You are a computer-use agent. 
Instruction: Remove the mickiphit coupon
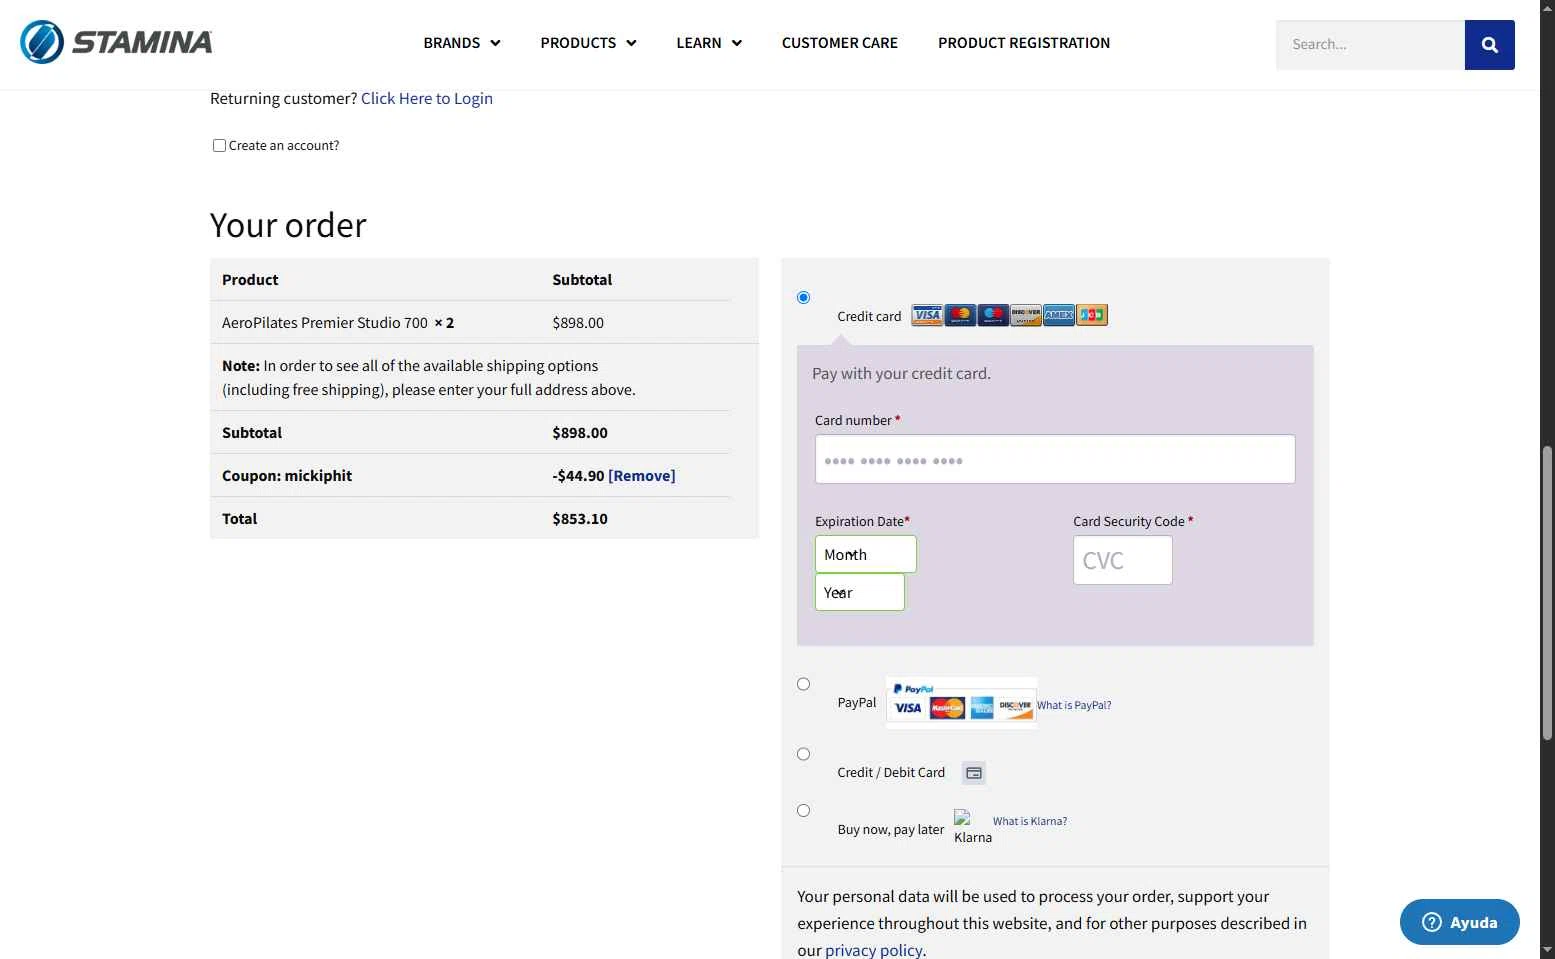642,476
